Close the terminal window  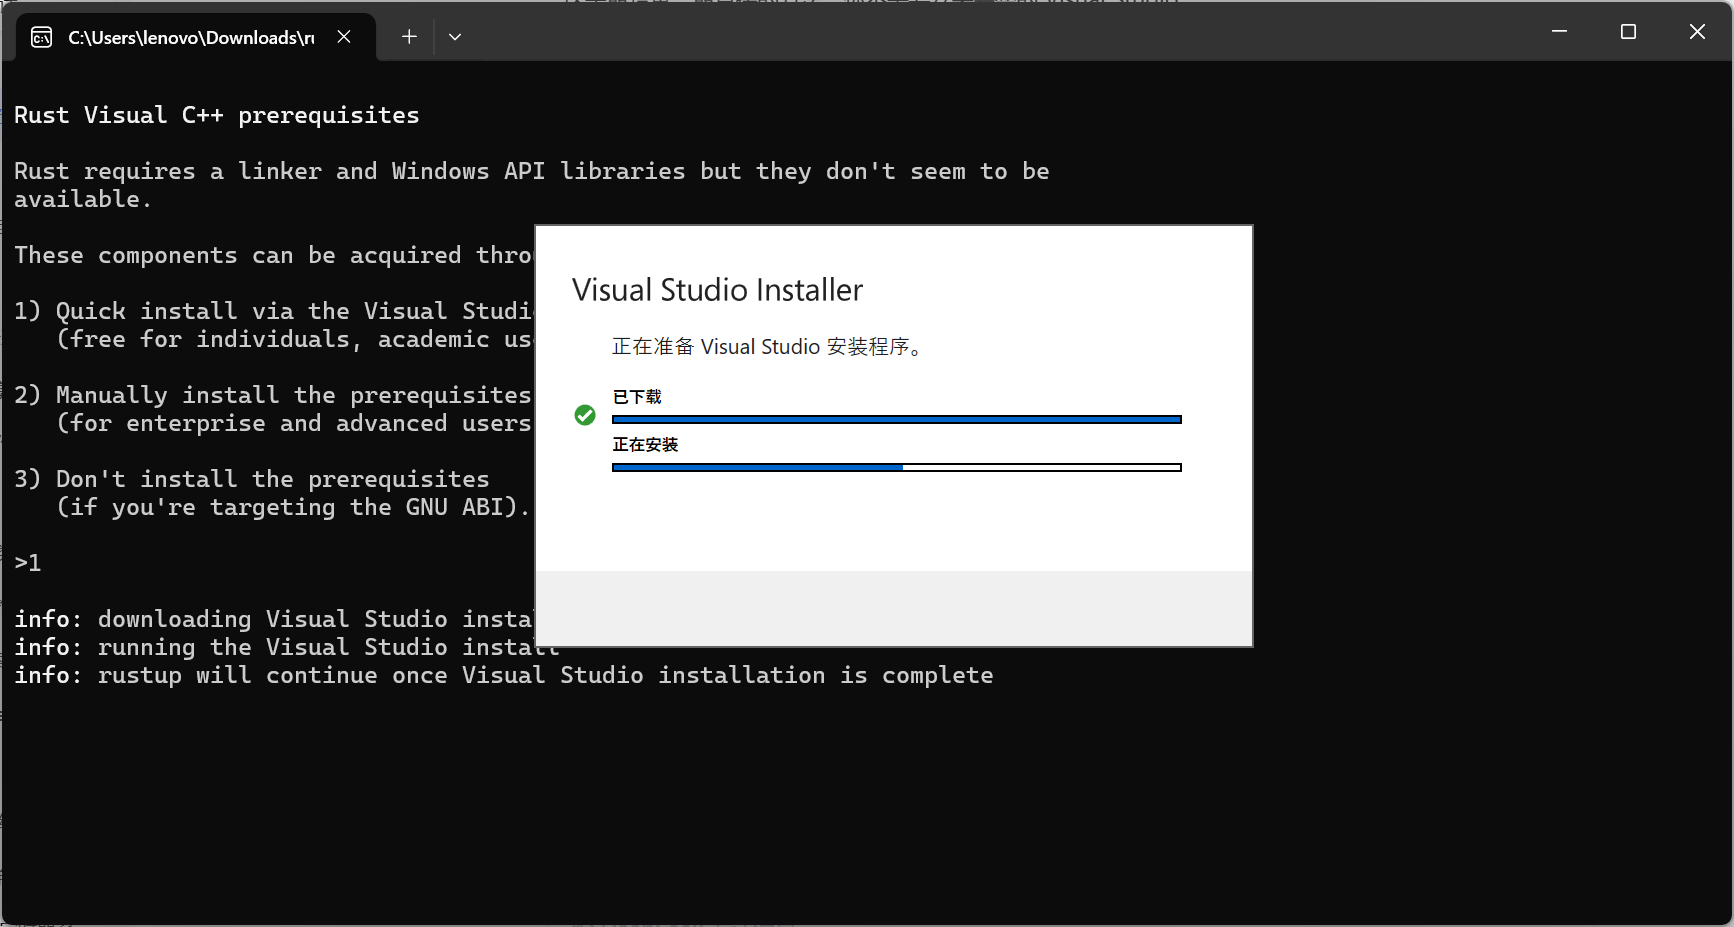pos(1697,32)
